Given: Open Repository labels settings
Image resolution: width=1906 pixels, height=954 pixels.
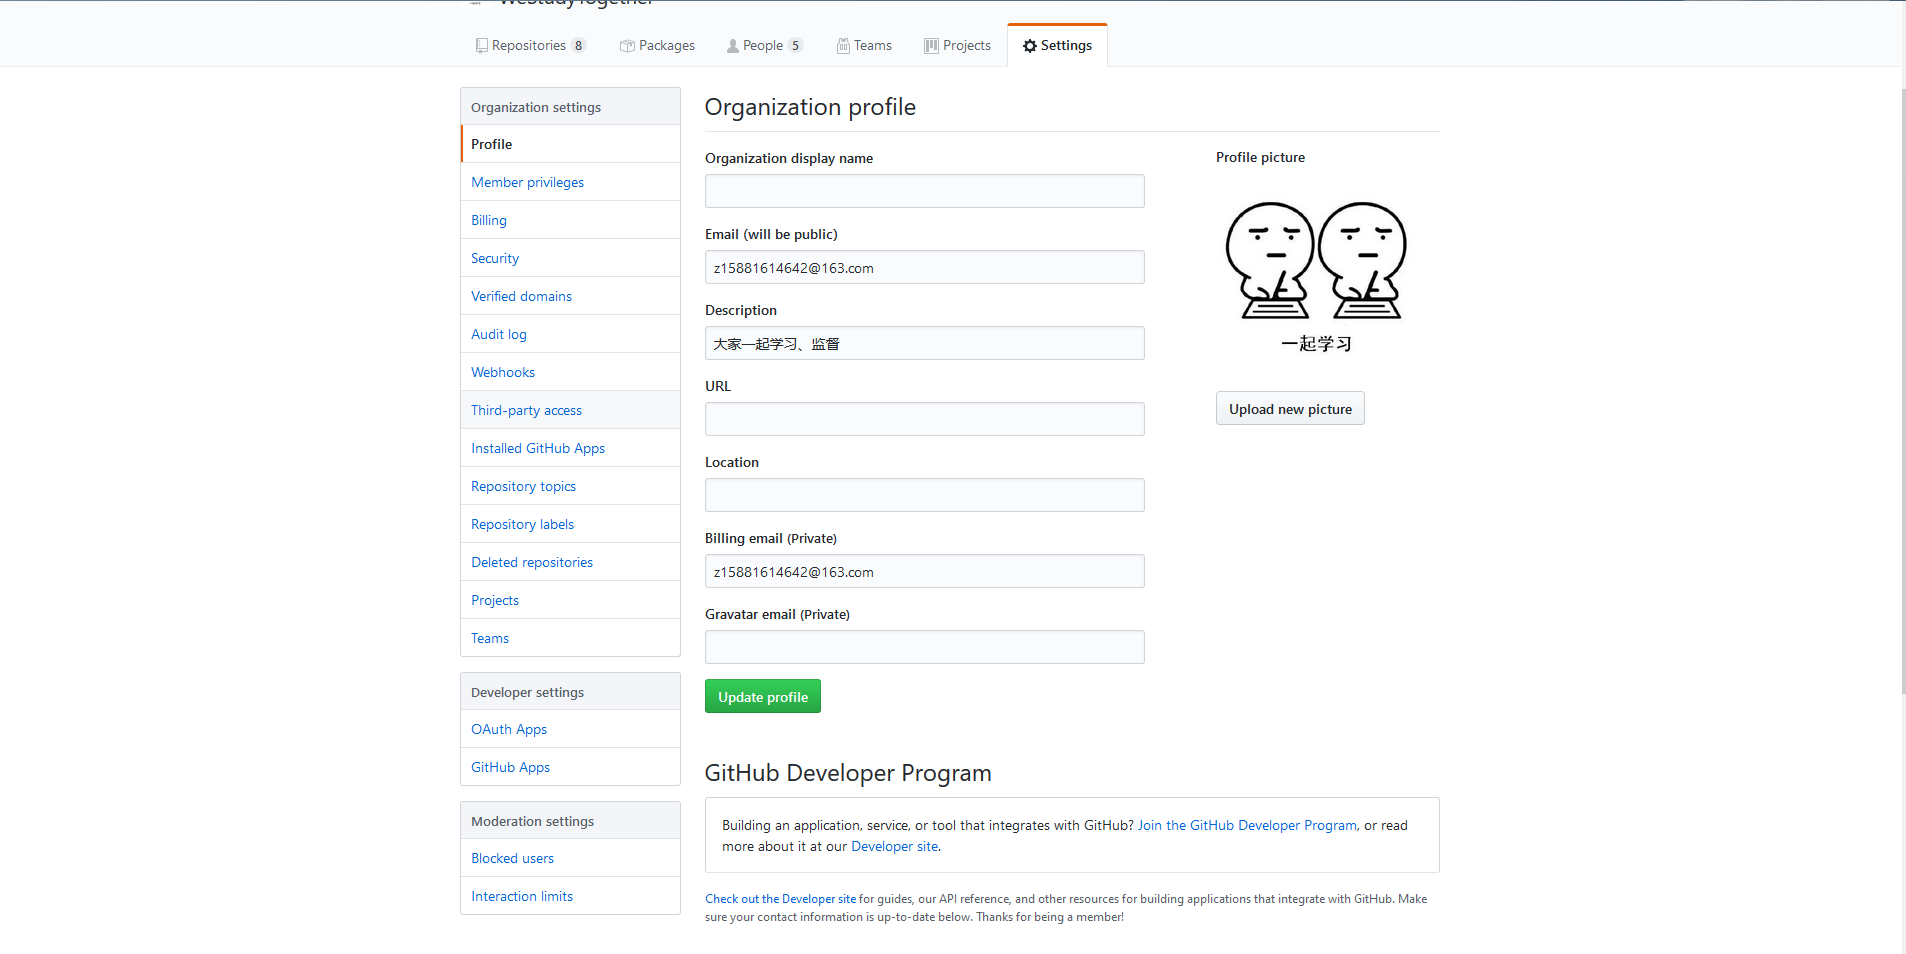Looking at the screenshot, I should 570,524.
